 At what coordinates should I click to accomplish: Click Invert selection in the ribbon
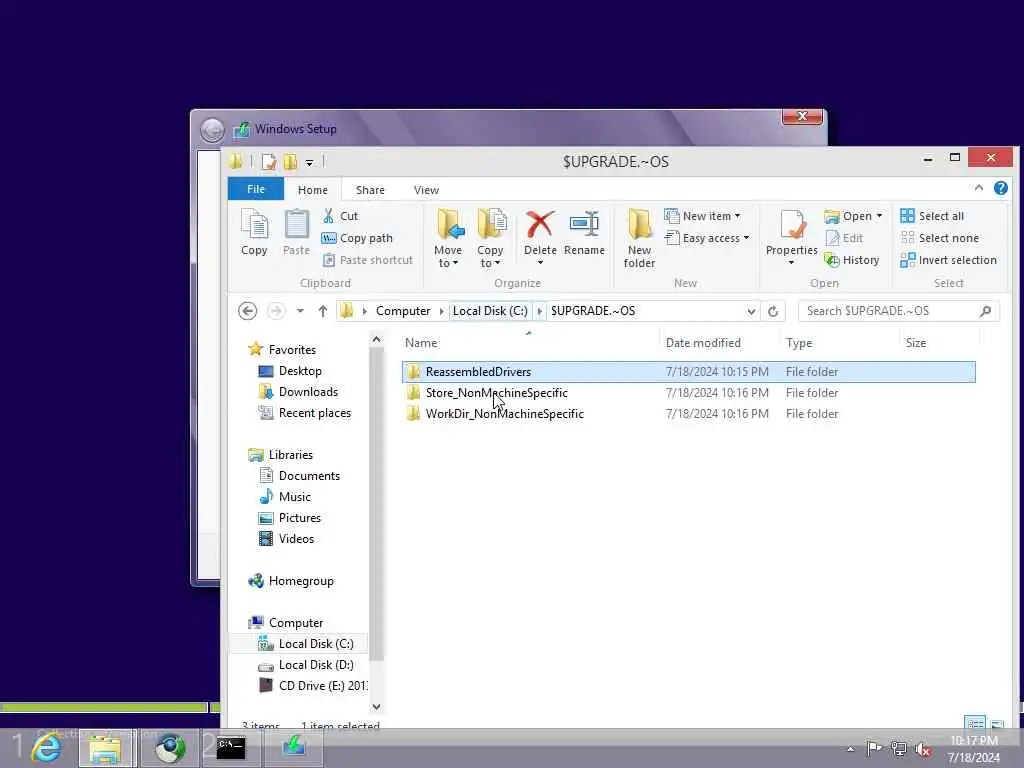pos(948,260)
